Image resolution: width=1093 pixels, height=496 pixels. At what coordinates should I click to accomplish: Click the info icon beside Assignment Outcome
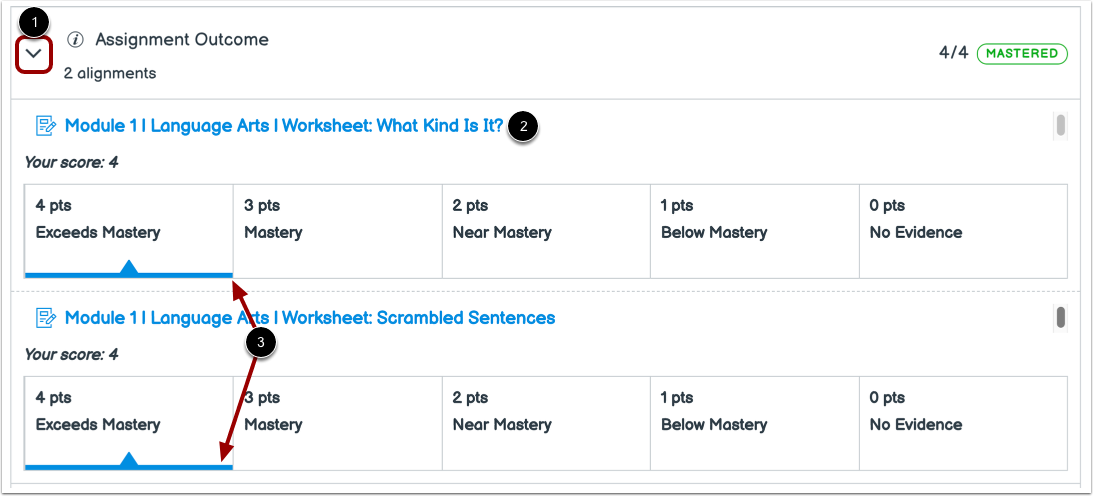(75, 40)
